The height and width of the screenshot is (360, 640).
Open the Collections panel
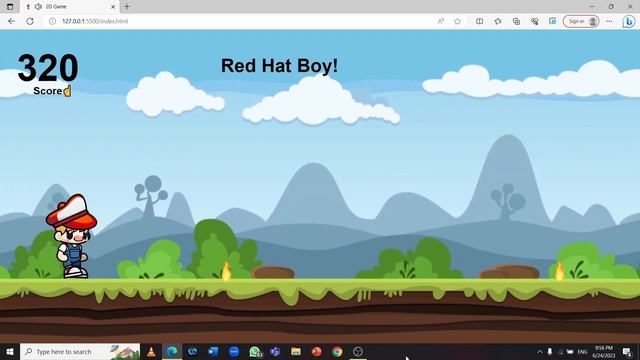[516, 21]
